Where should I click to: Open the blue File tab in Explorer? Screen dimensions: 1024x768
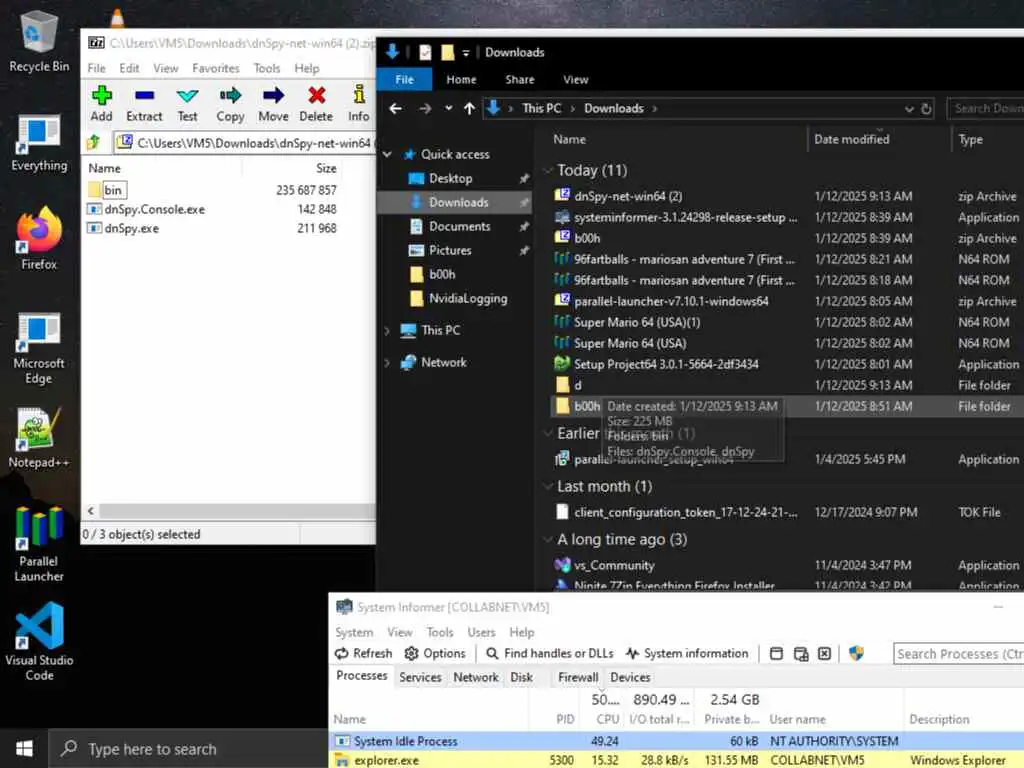point(404,79)
